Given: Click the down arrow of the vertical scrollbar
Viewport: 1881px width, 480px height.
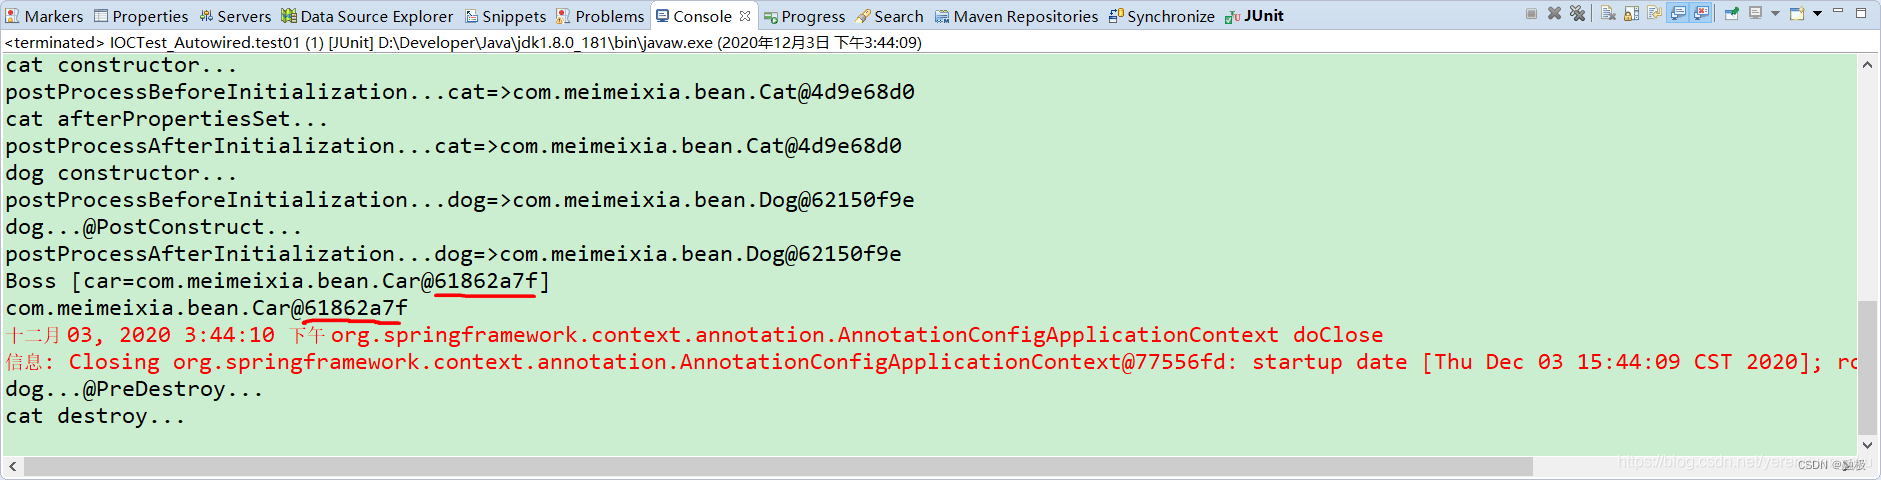Looking at the screenshot, I should 1867,445.
